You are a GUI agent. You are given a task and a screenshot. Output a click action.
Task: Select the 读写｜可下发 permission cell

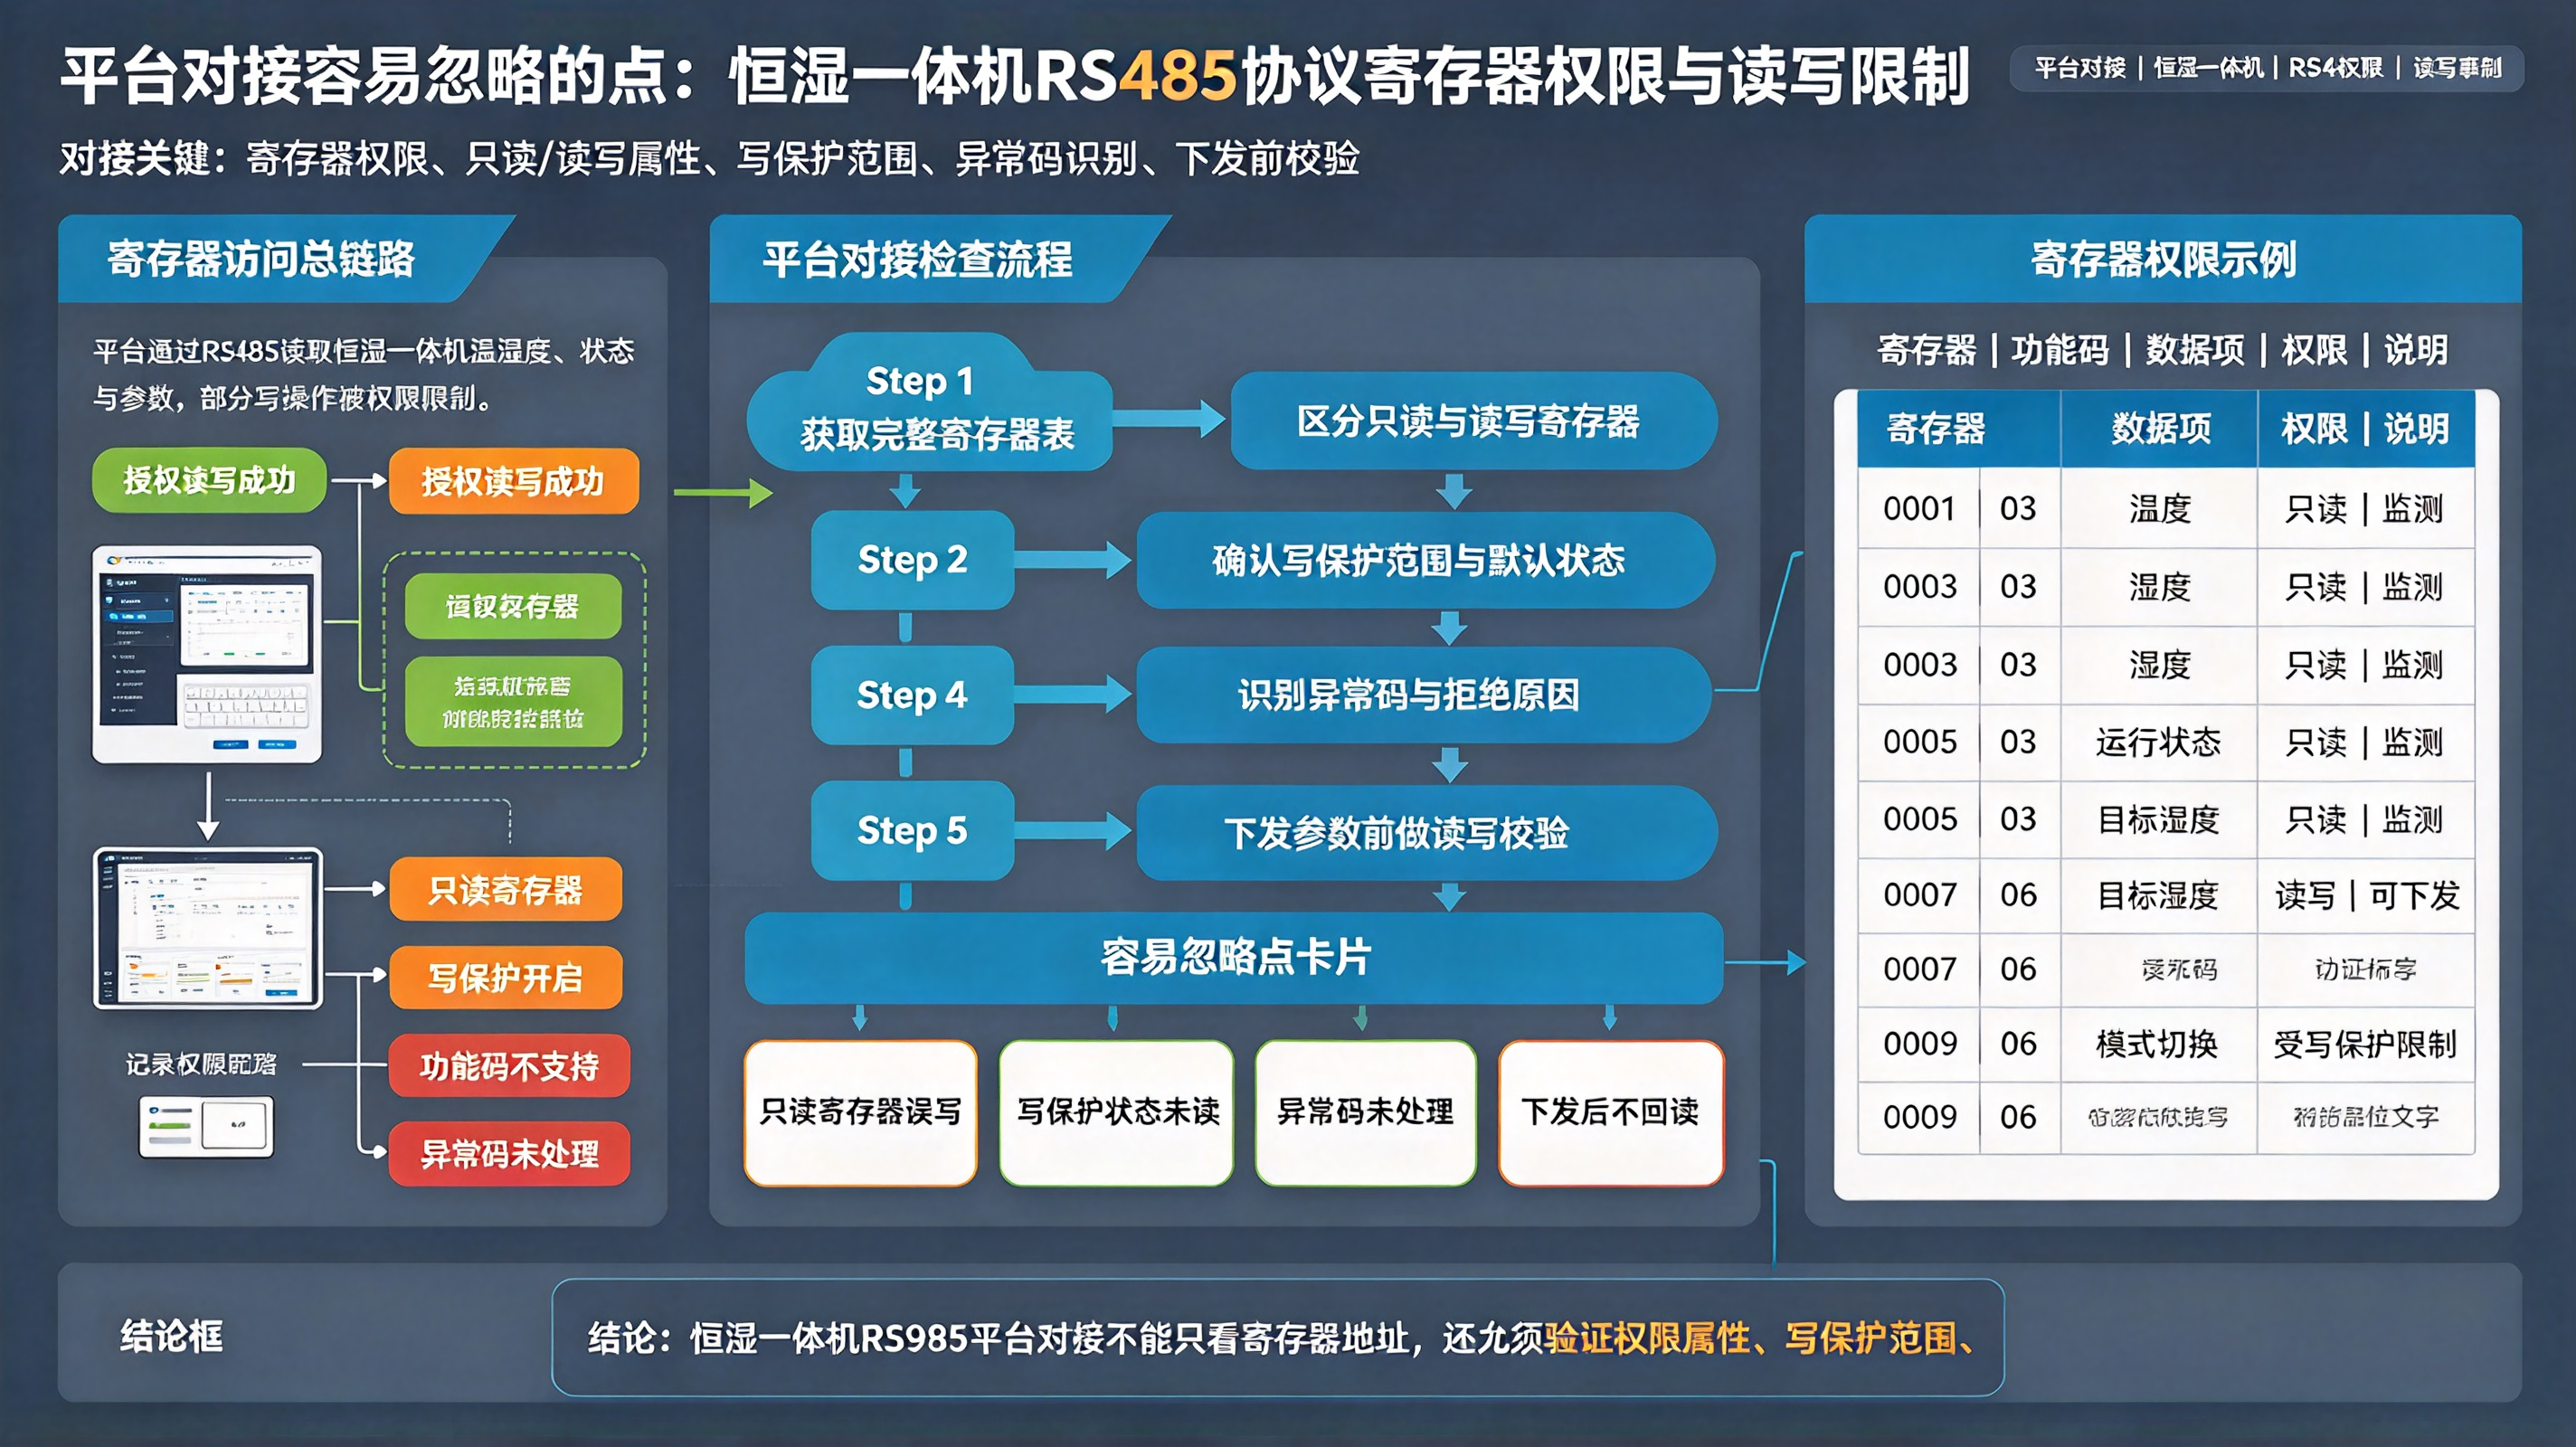(x=2366, y=895)
